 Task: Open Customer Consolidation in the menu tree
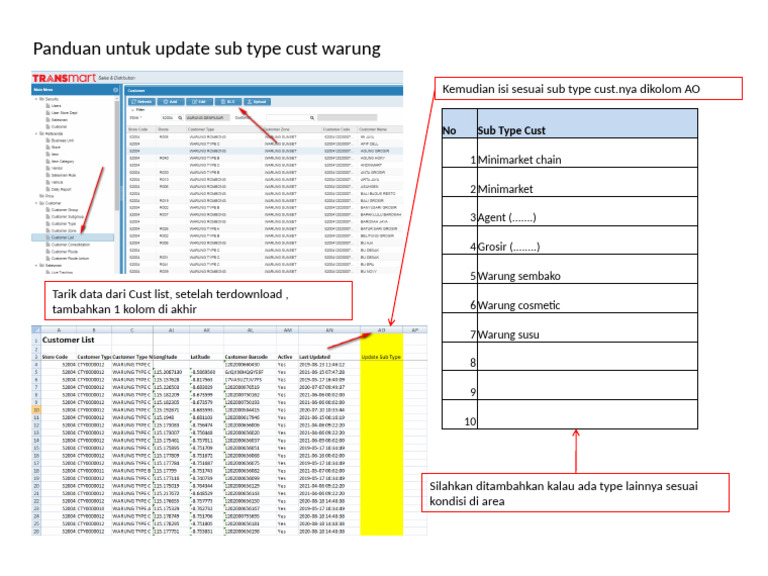click(x=68, y=244)
